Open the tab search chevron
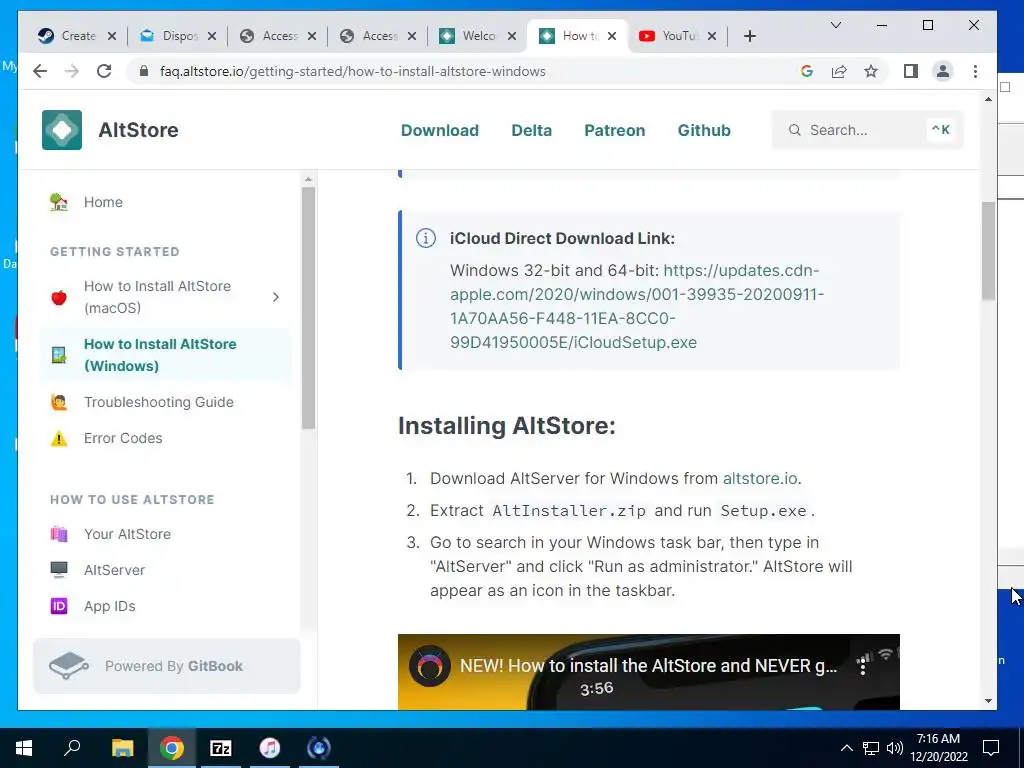This screenshot has width=1024, height=768. pos(835,25)
